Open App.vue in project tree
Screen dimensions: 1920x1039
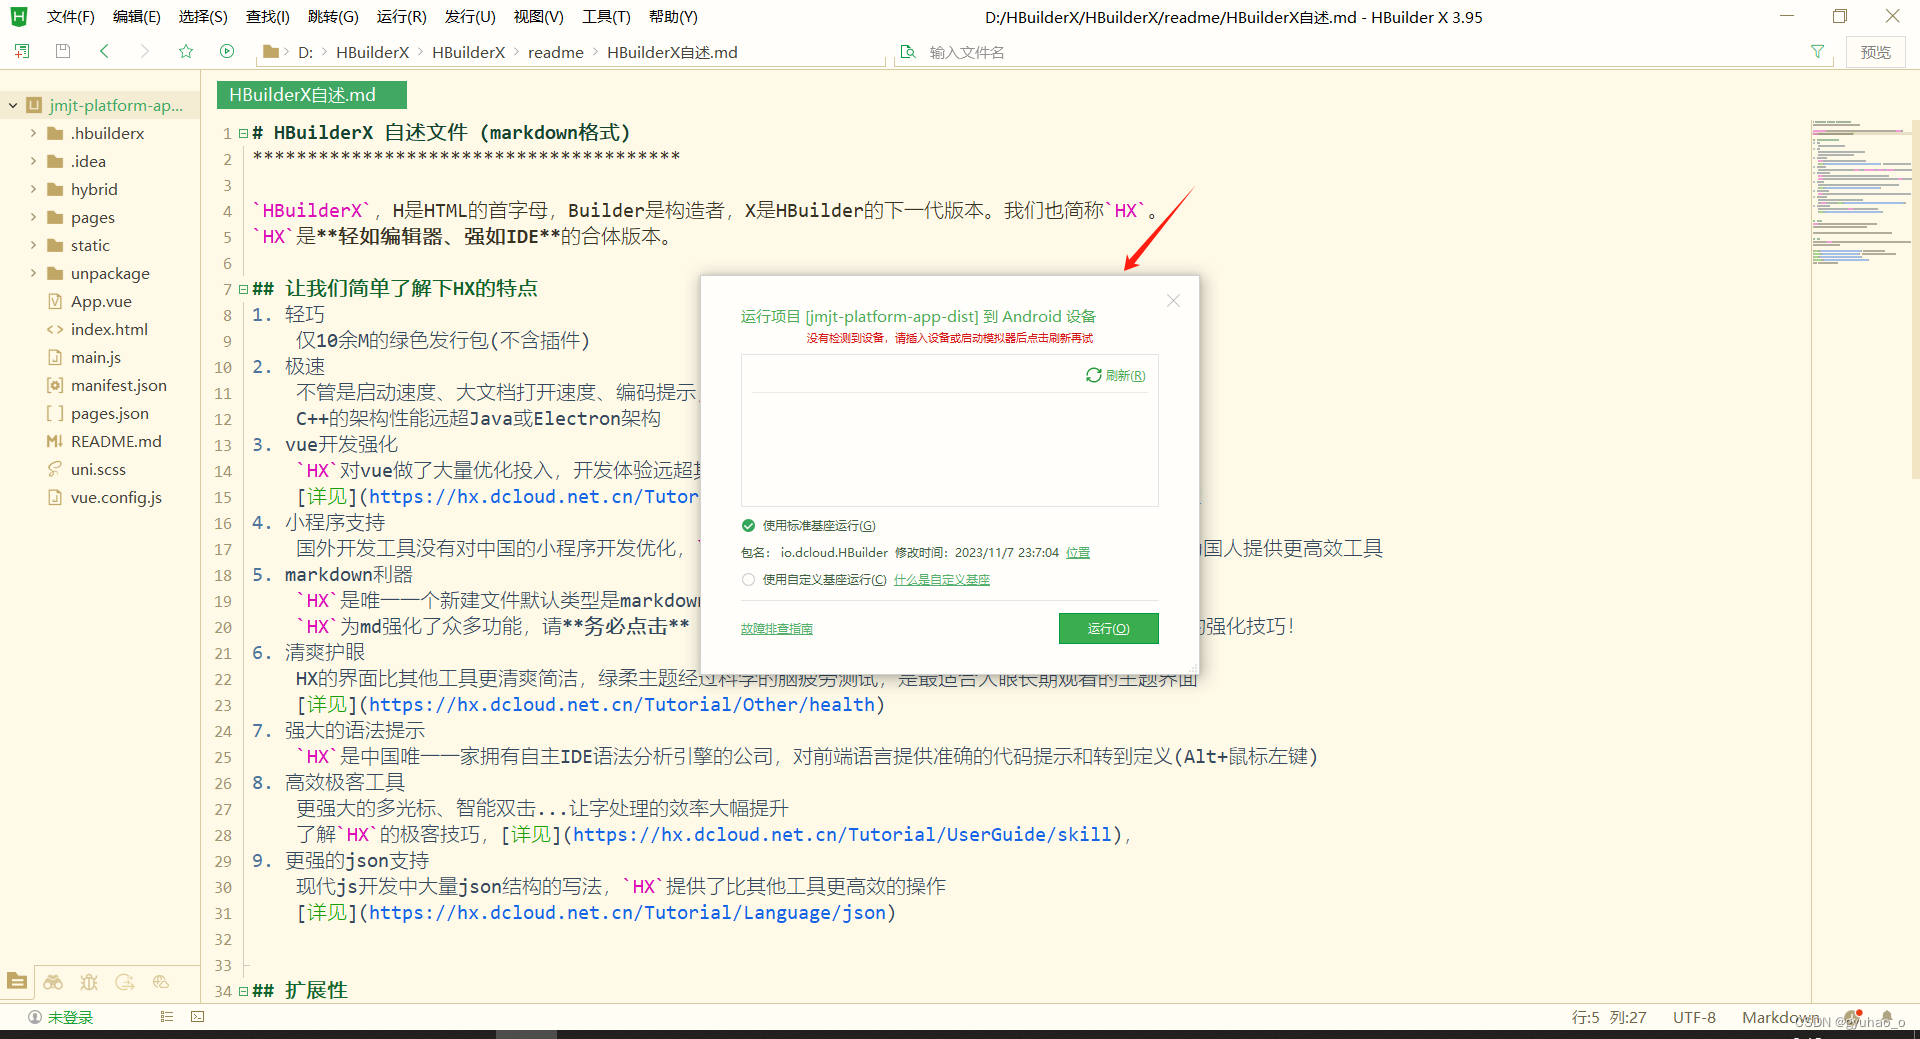(x=101, y=301)
